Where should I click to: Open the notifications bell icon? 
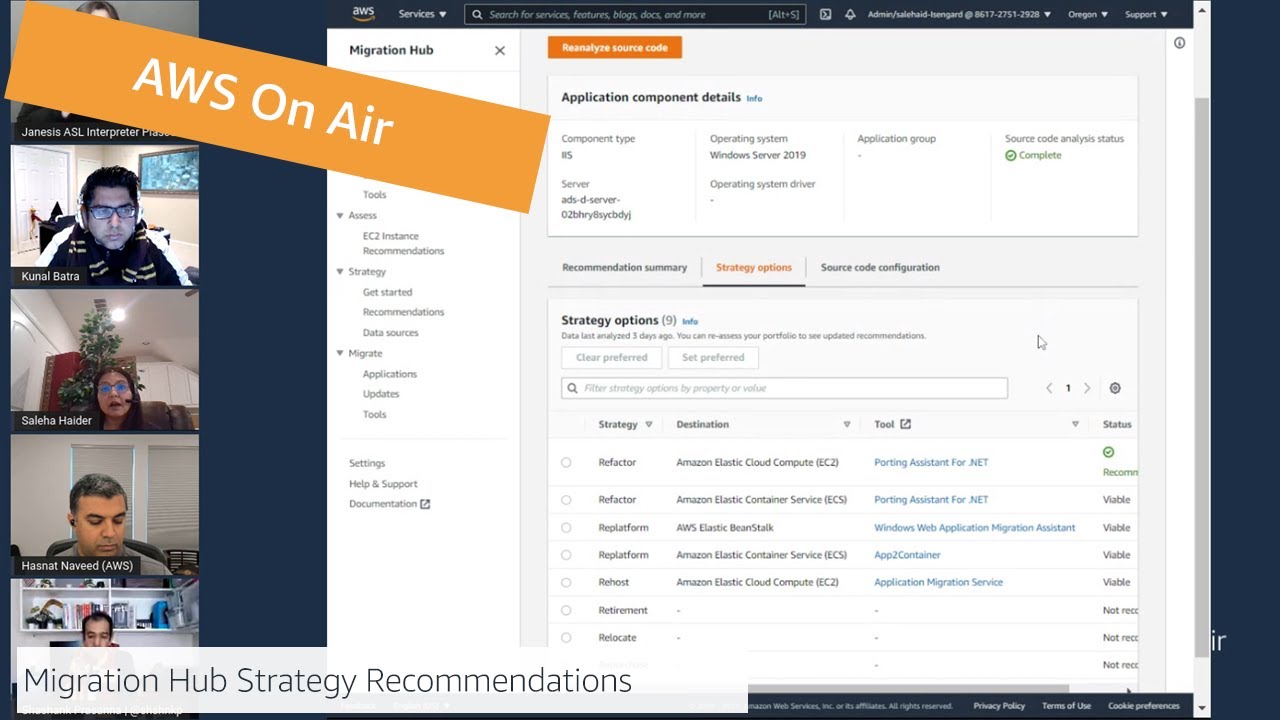click(850, 15)
